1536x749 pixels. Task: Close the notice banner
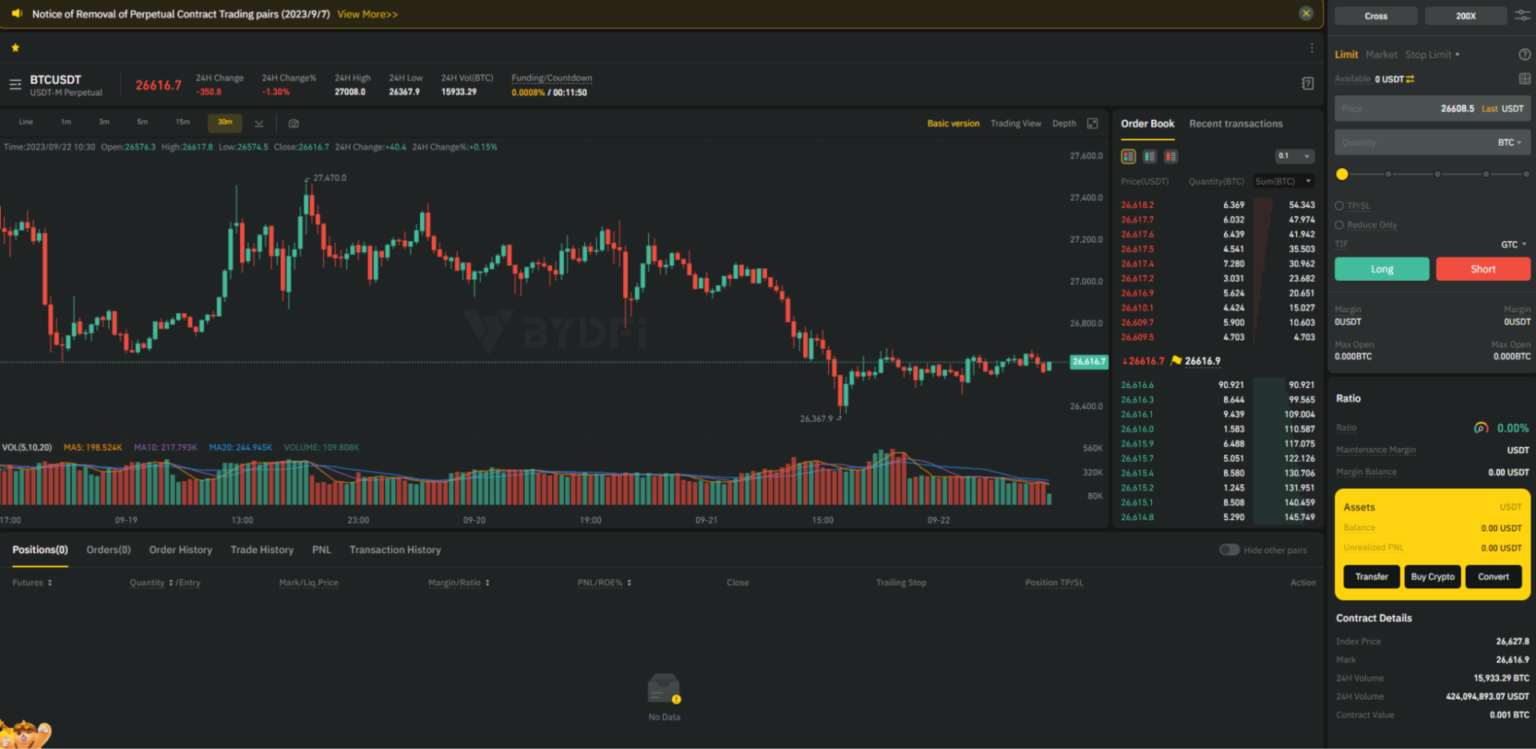(1305, 14)
